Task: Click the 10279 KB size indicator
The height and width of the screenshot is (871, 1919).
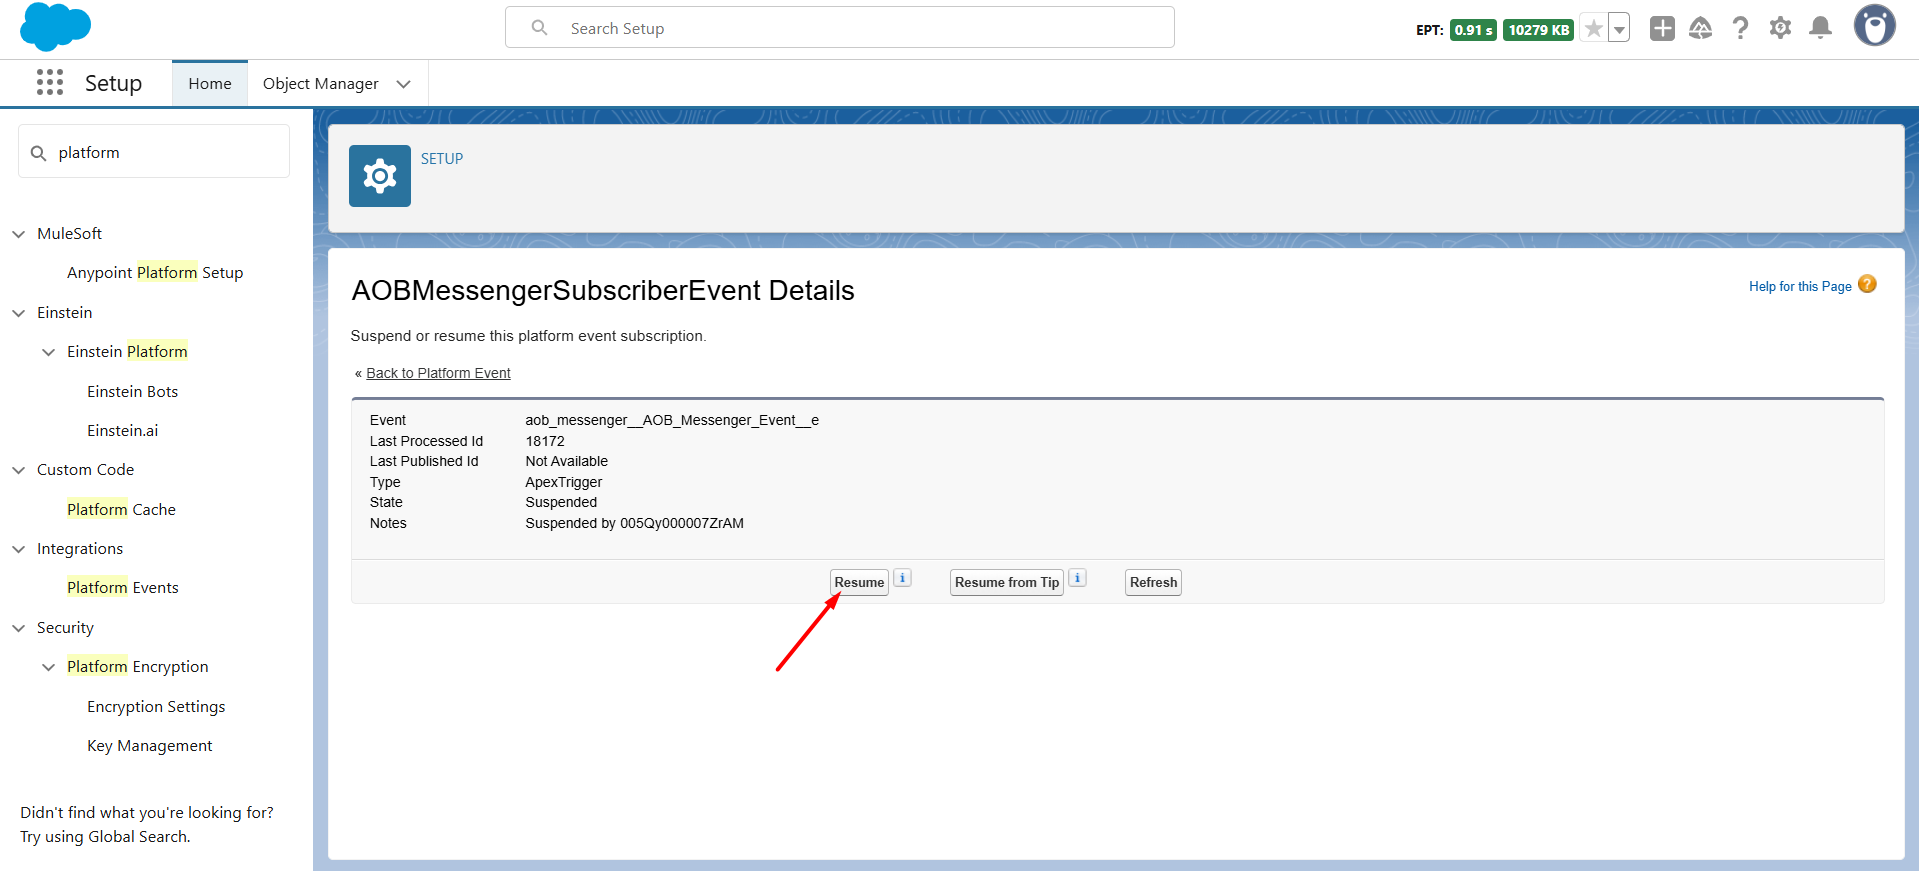Action: coord(1538,30)
